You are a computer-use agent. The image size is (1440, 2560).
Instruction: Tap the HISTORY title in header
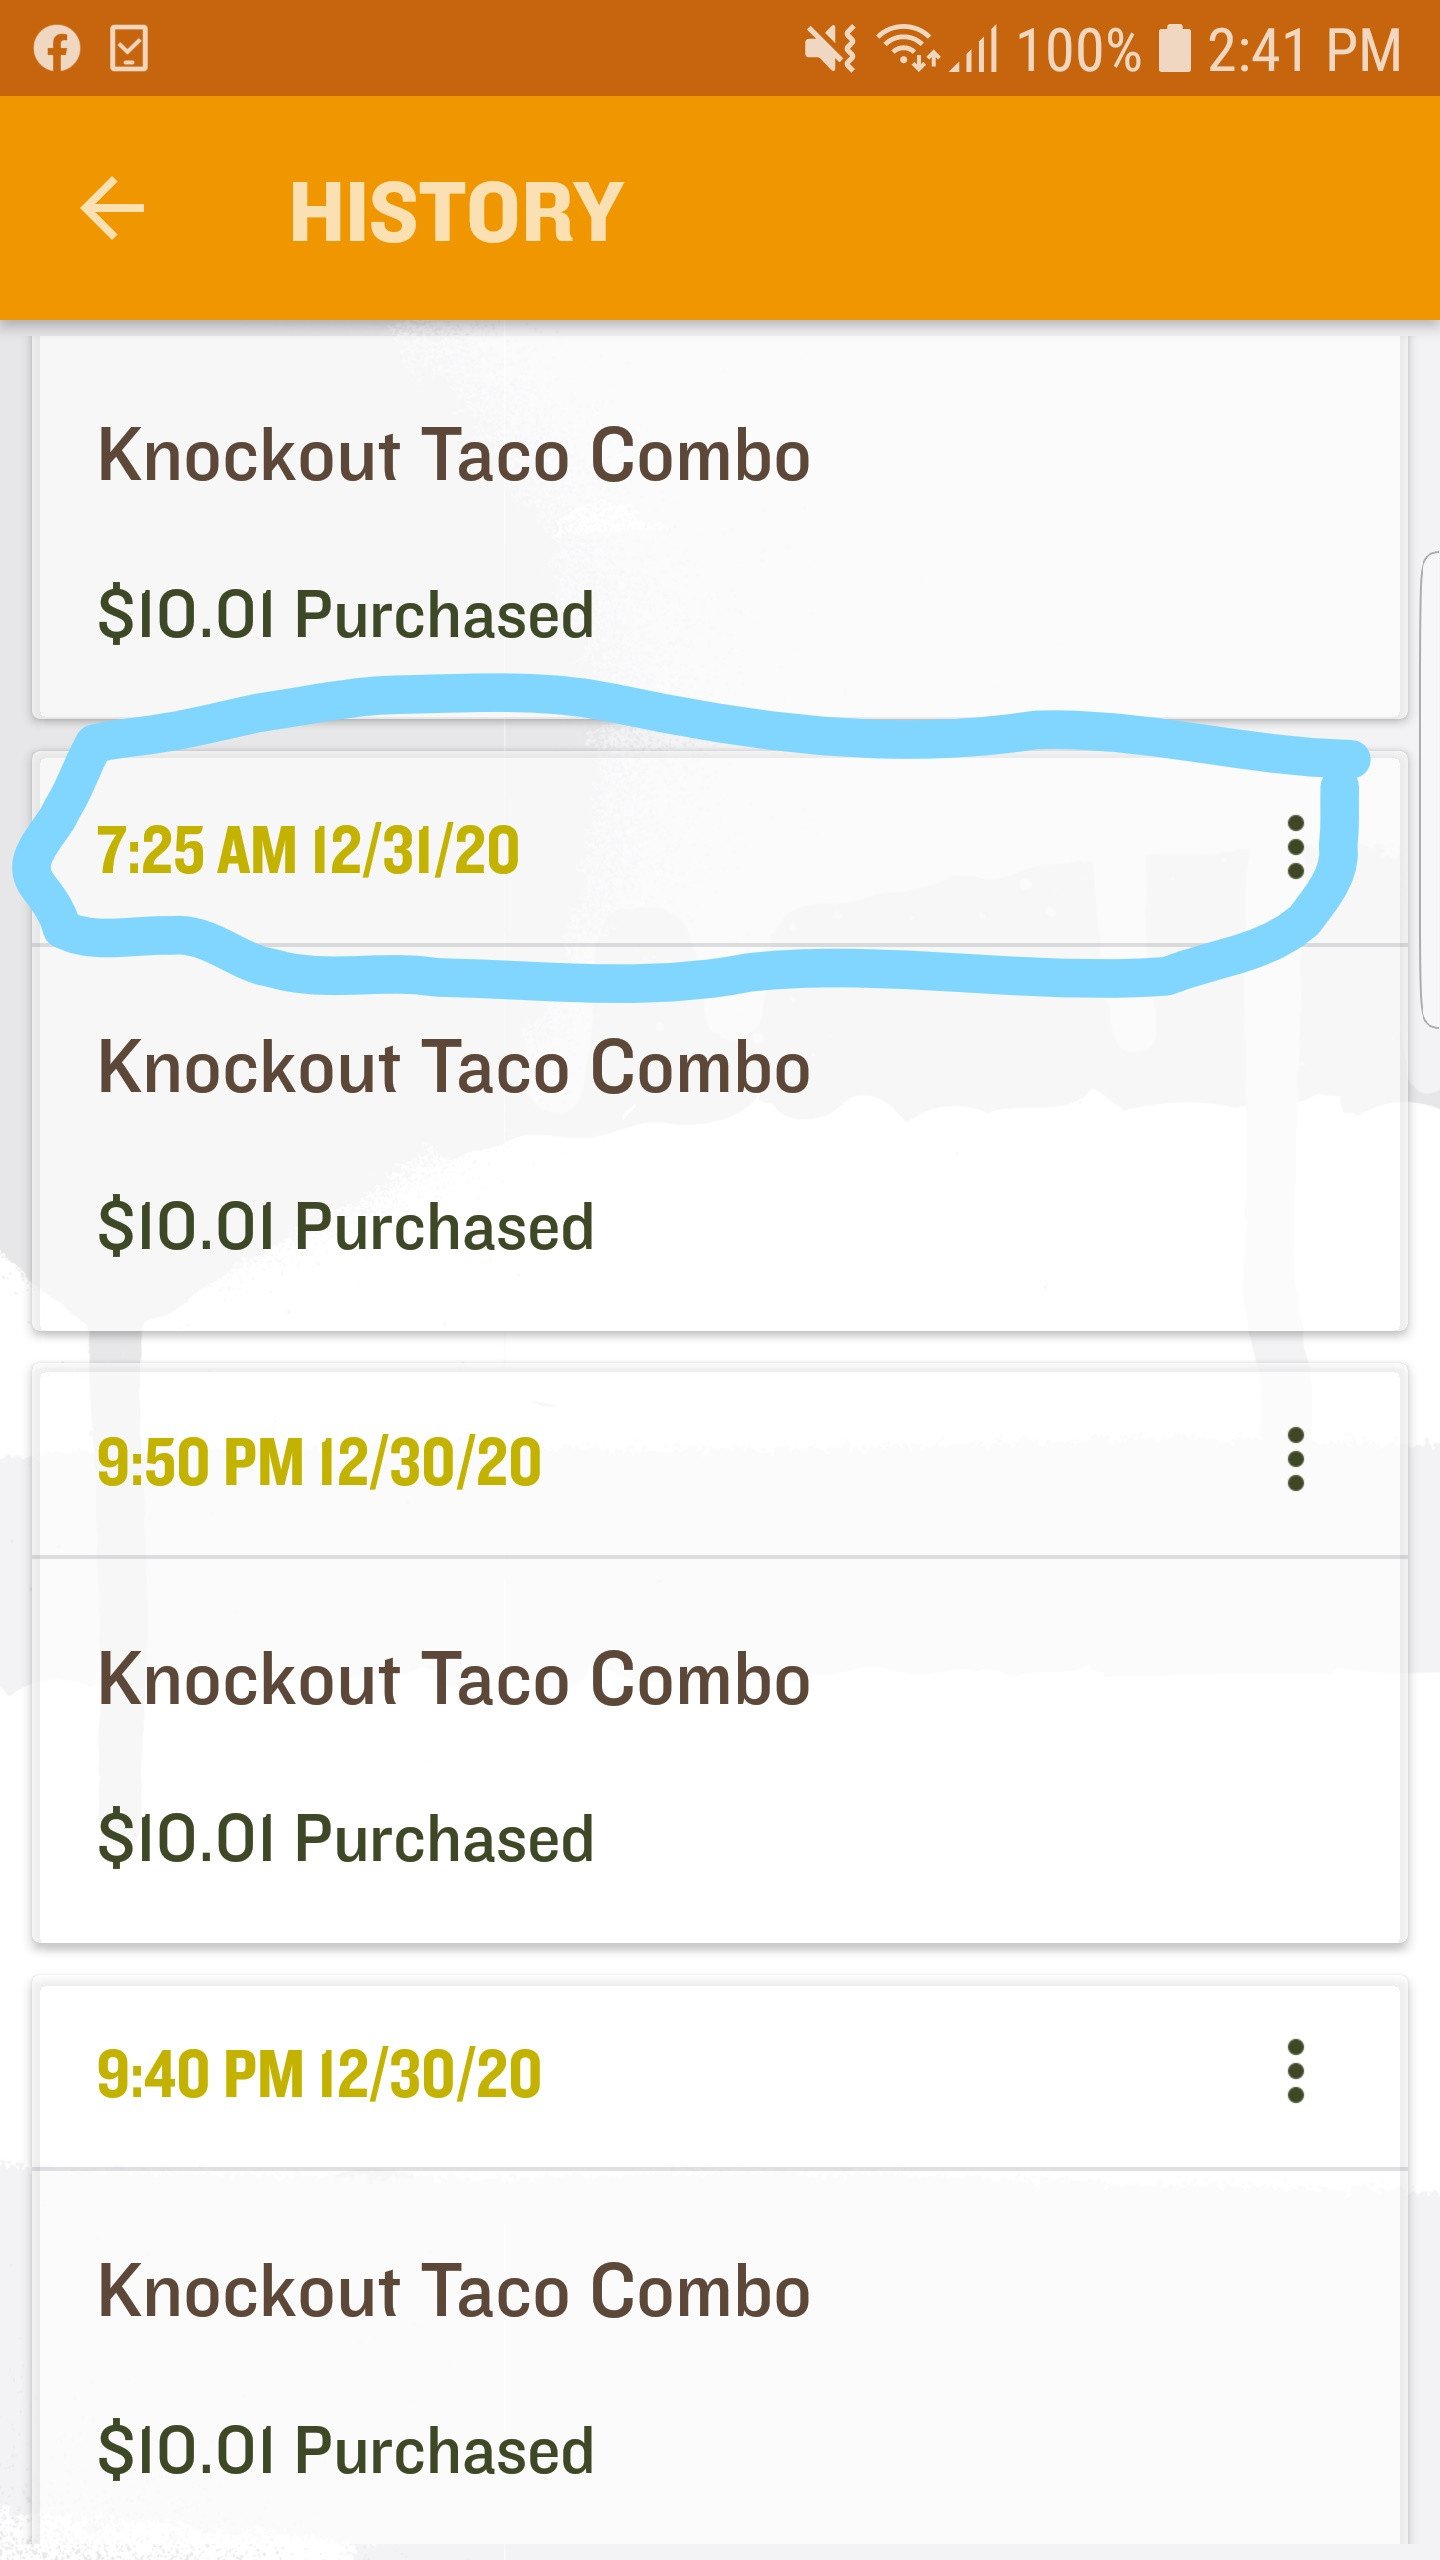coord(456,212)
